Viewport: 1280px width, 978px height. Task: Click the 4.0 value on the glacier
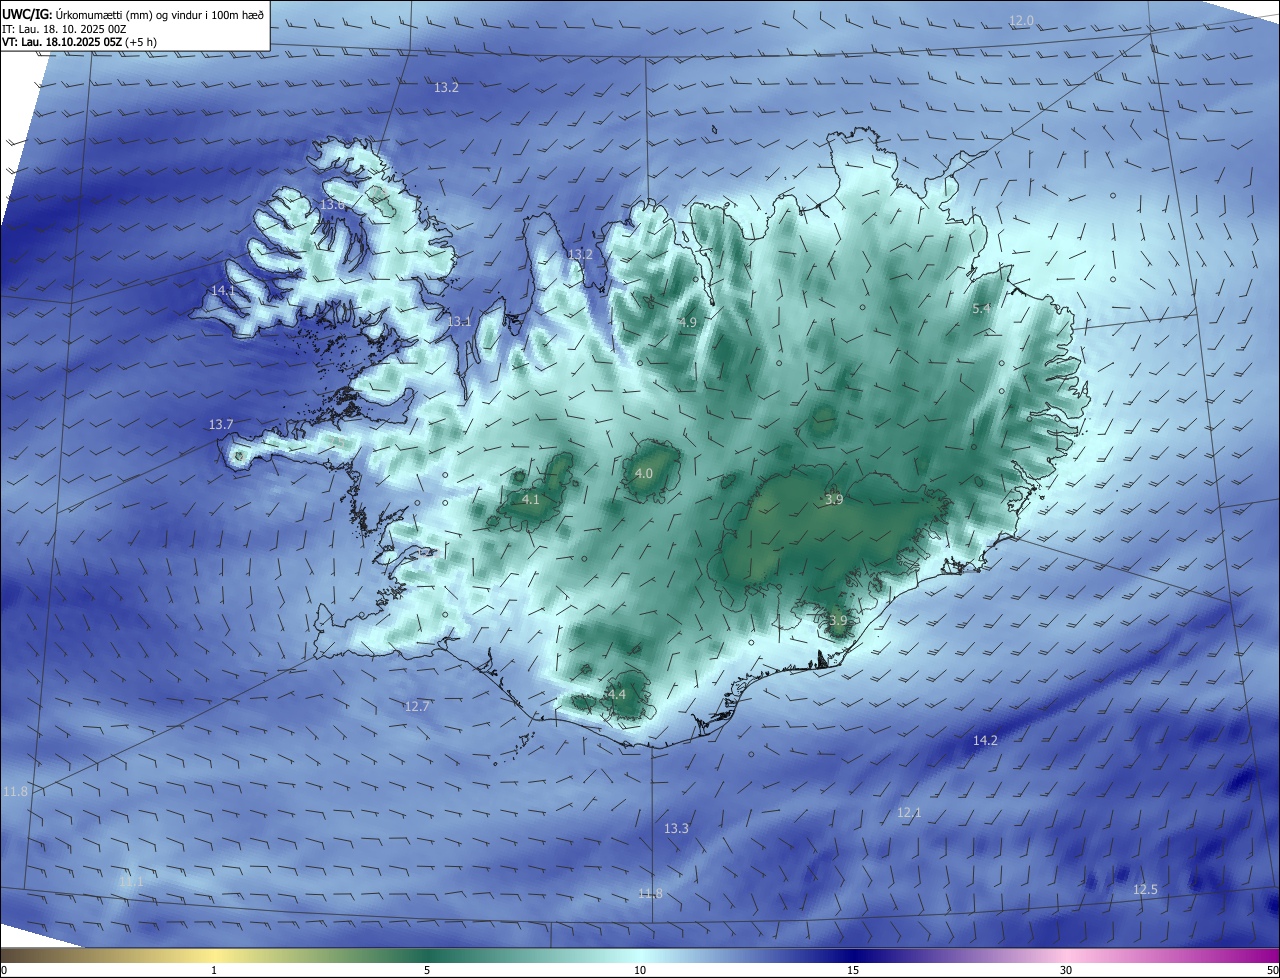644,473
